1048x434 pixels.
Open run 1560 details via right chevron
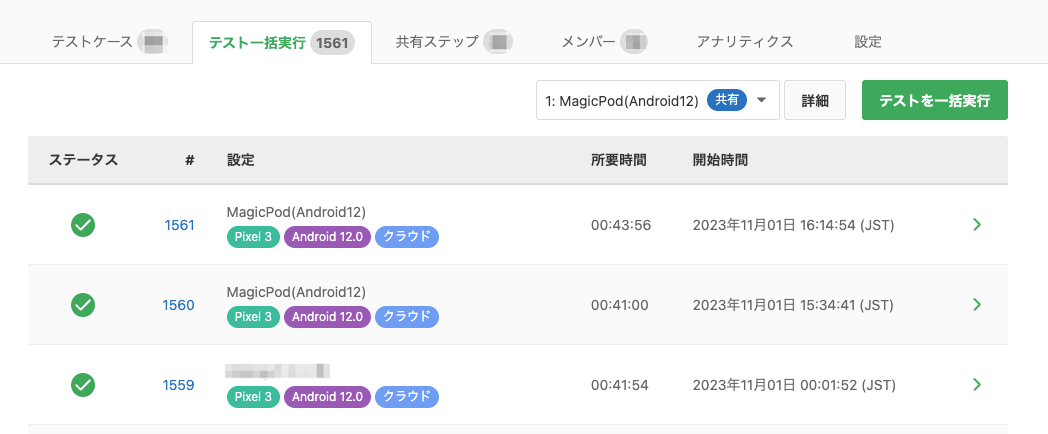tap(977, 305)
